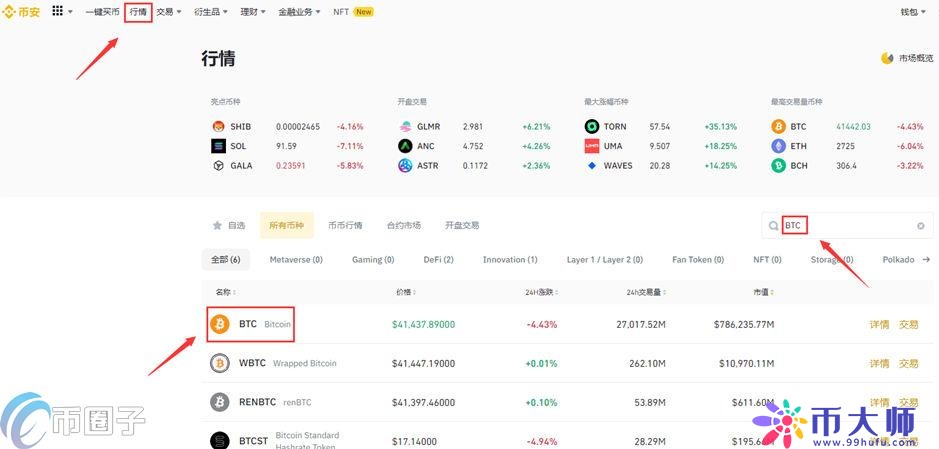
Task: Open the apps grid menu icon
Action: [57, 12]
